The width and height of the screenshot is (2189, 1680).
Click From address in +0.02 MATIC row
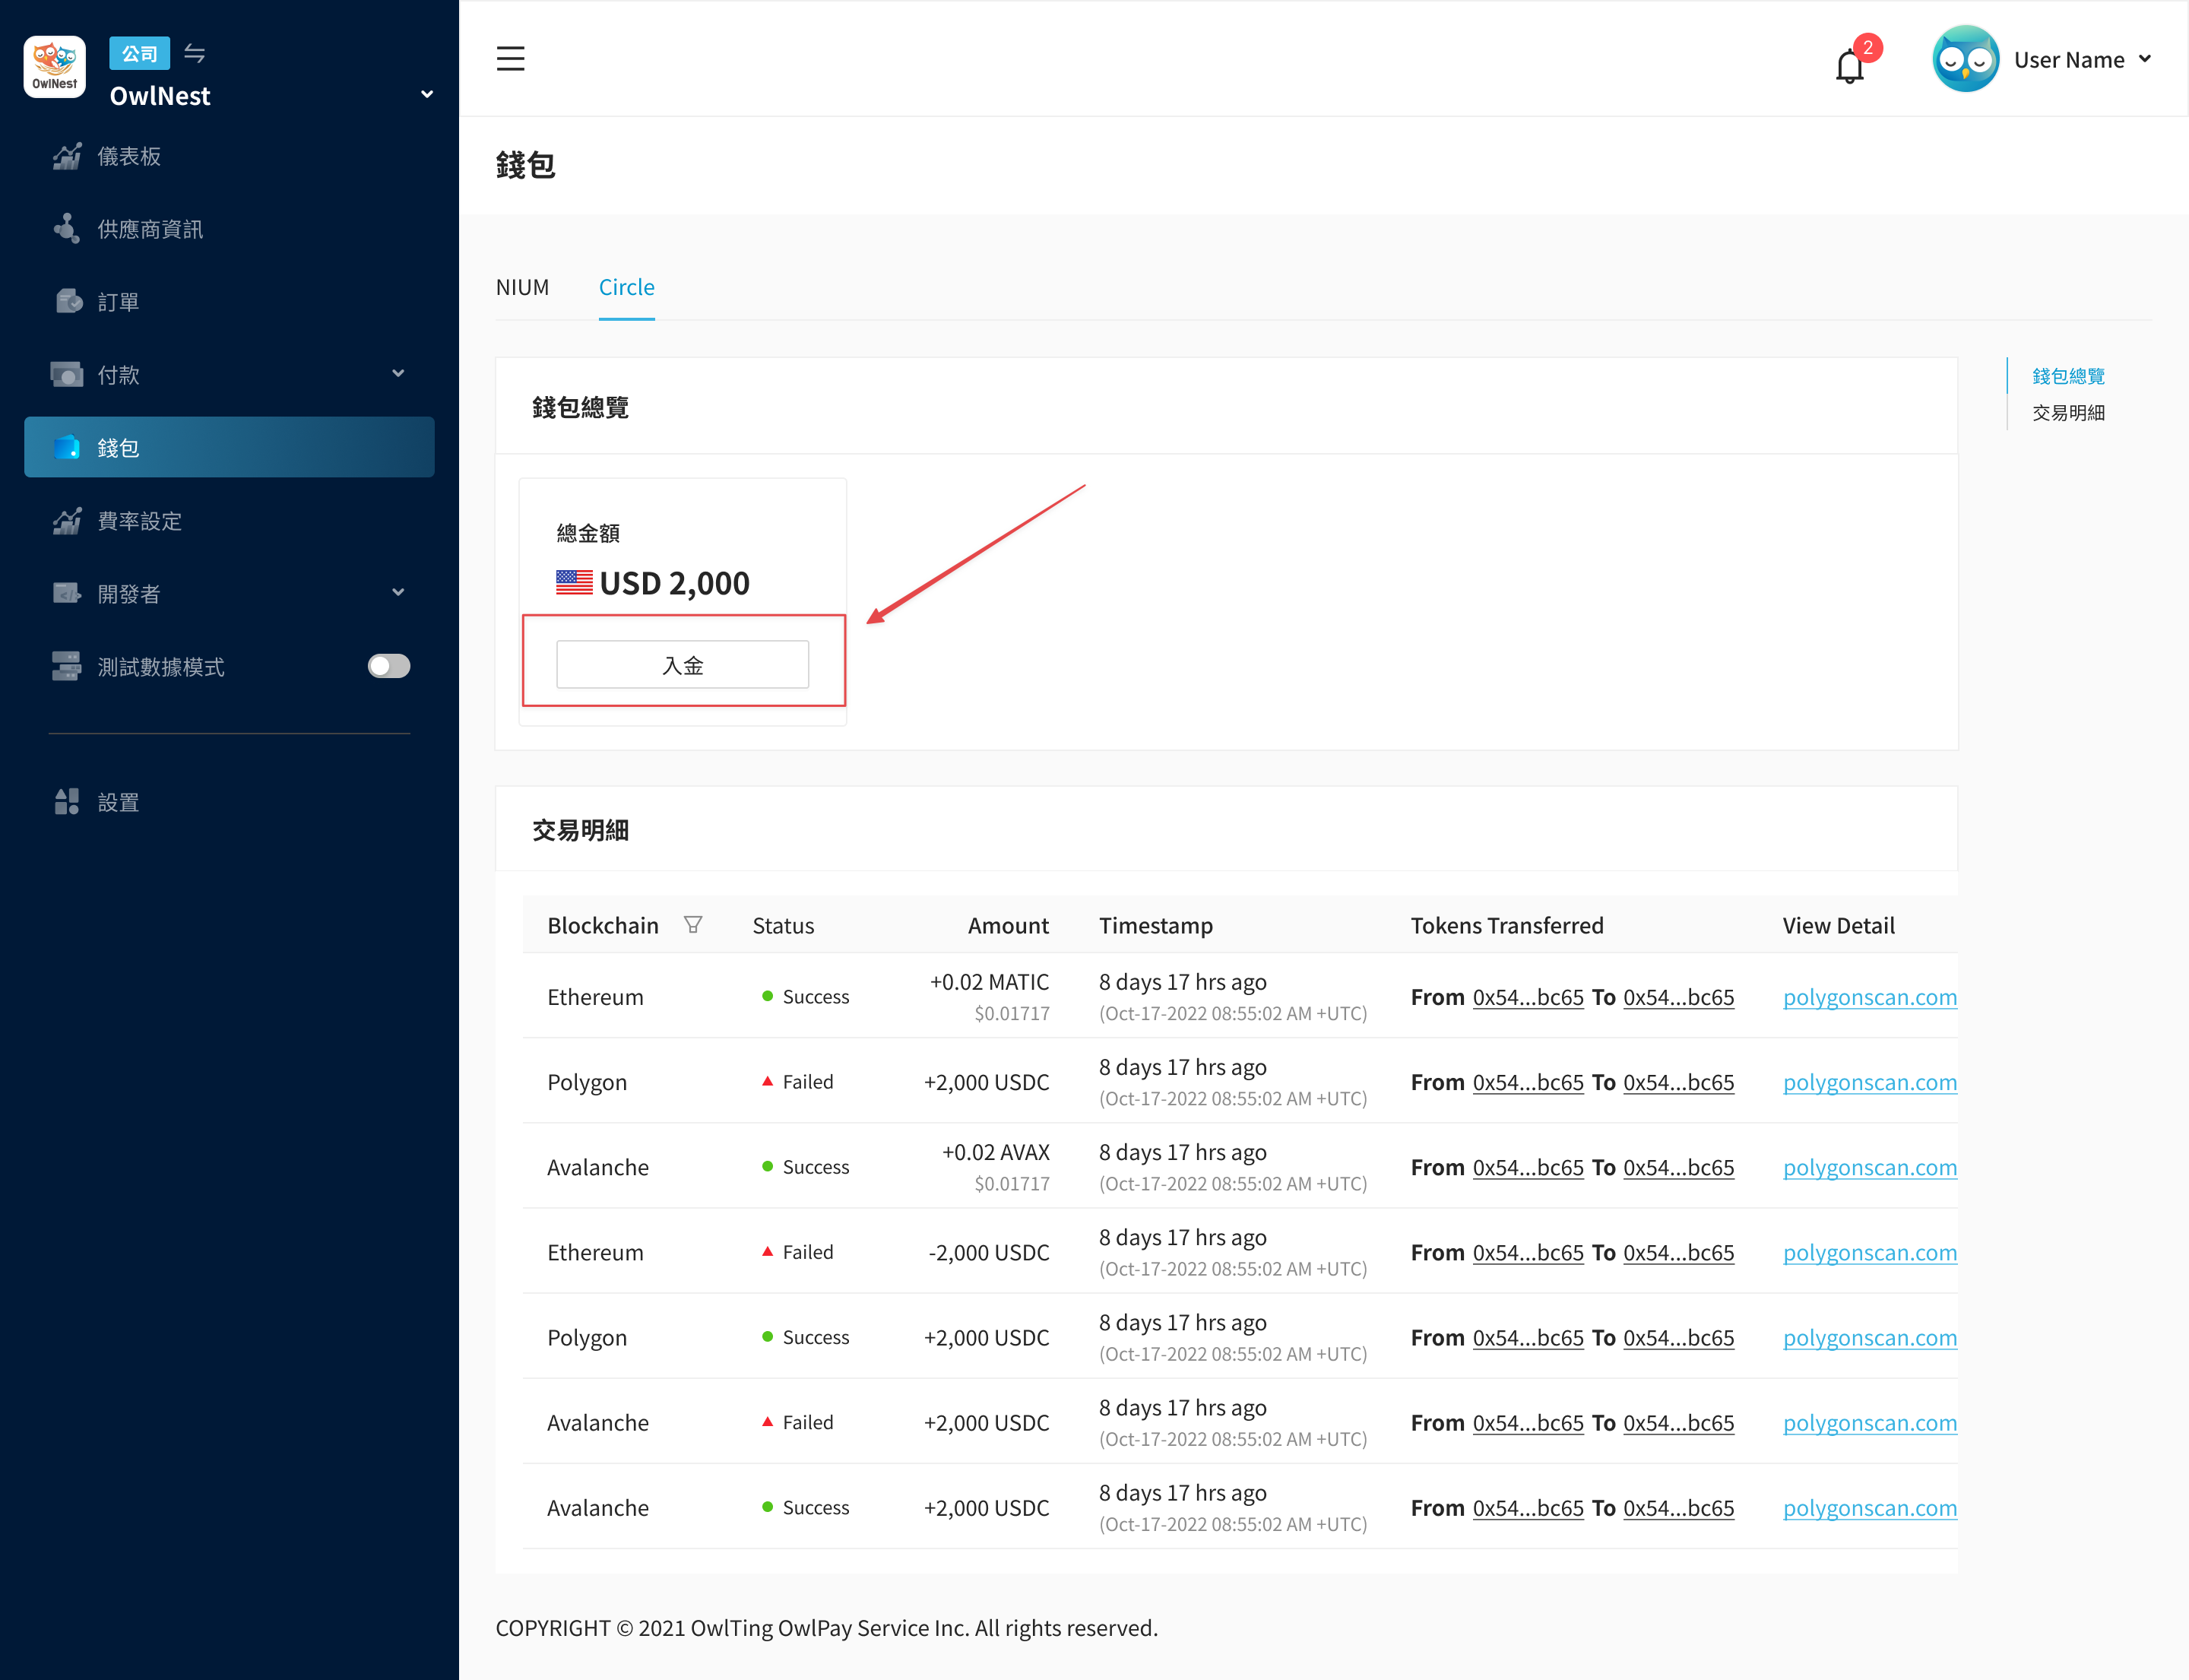click(x=1527, y=997)
